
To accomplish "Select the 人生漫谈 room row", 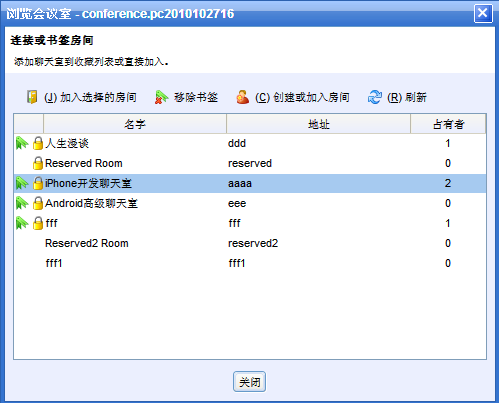I will [x=250, y=143].
